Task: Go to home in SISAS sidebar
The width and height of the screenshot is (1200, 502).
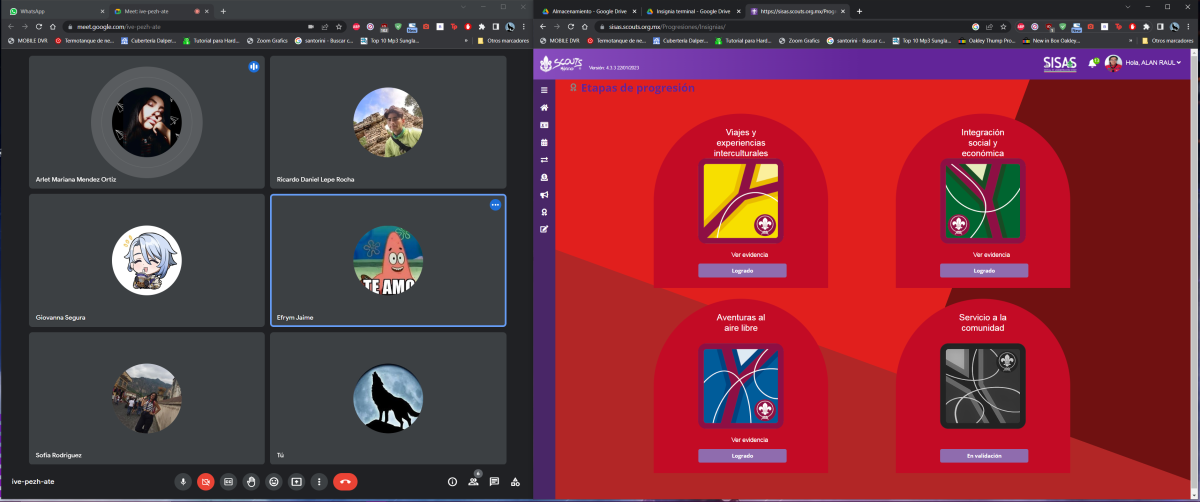Action: [544, 107]
